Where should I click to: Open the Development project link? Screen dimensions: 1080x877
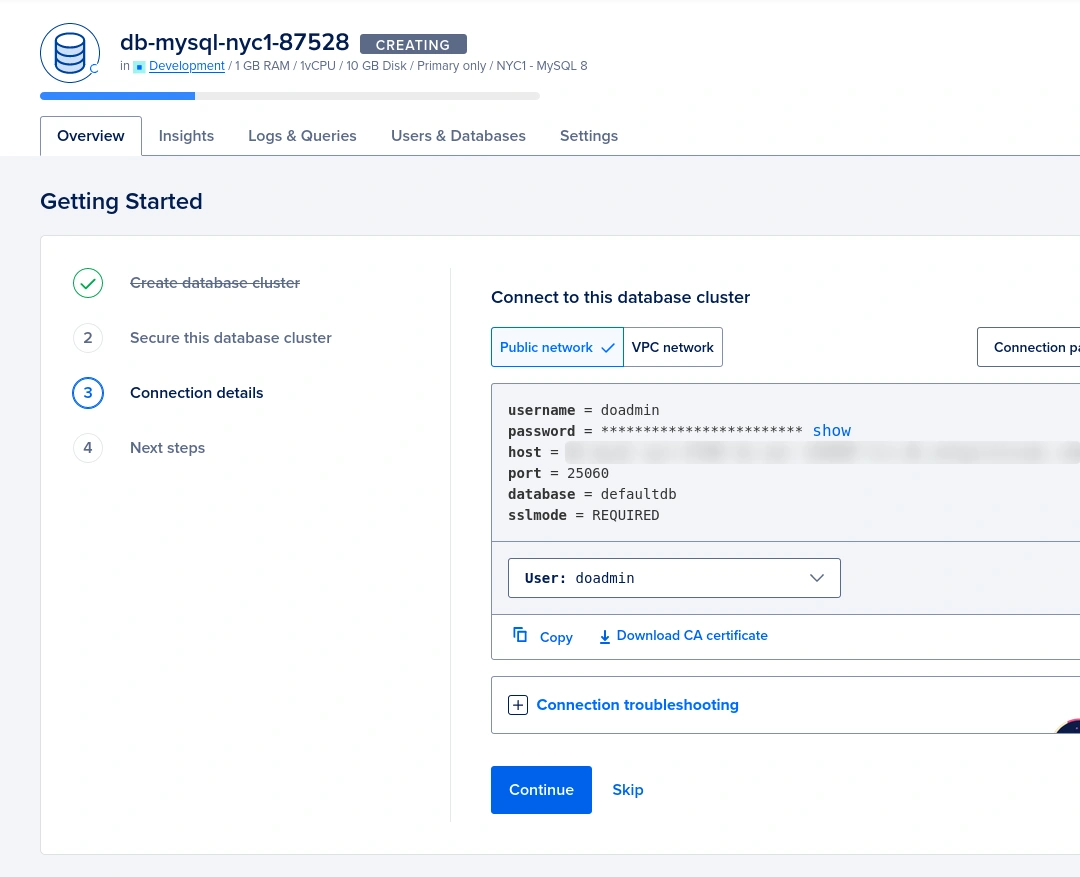tap(187, 66)
